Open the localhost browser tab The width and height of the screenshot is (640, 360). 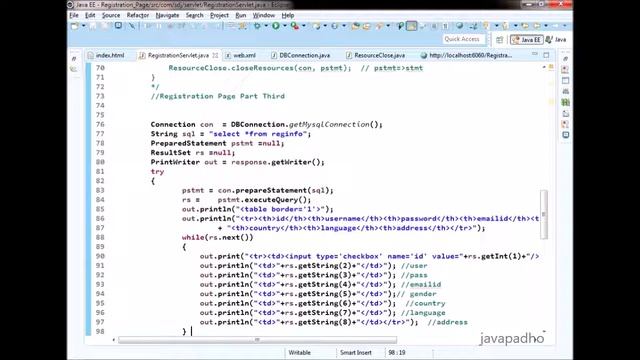[x=466, y=55]
